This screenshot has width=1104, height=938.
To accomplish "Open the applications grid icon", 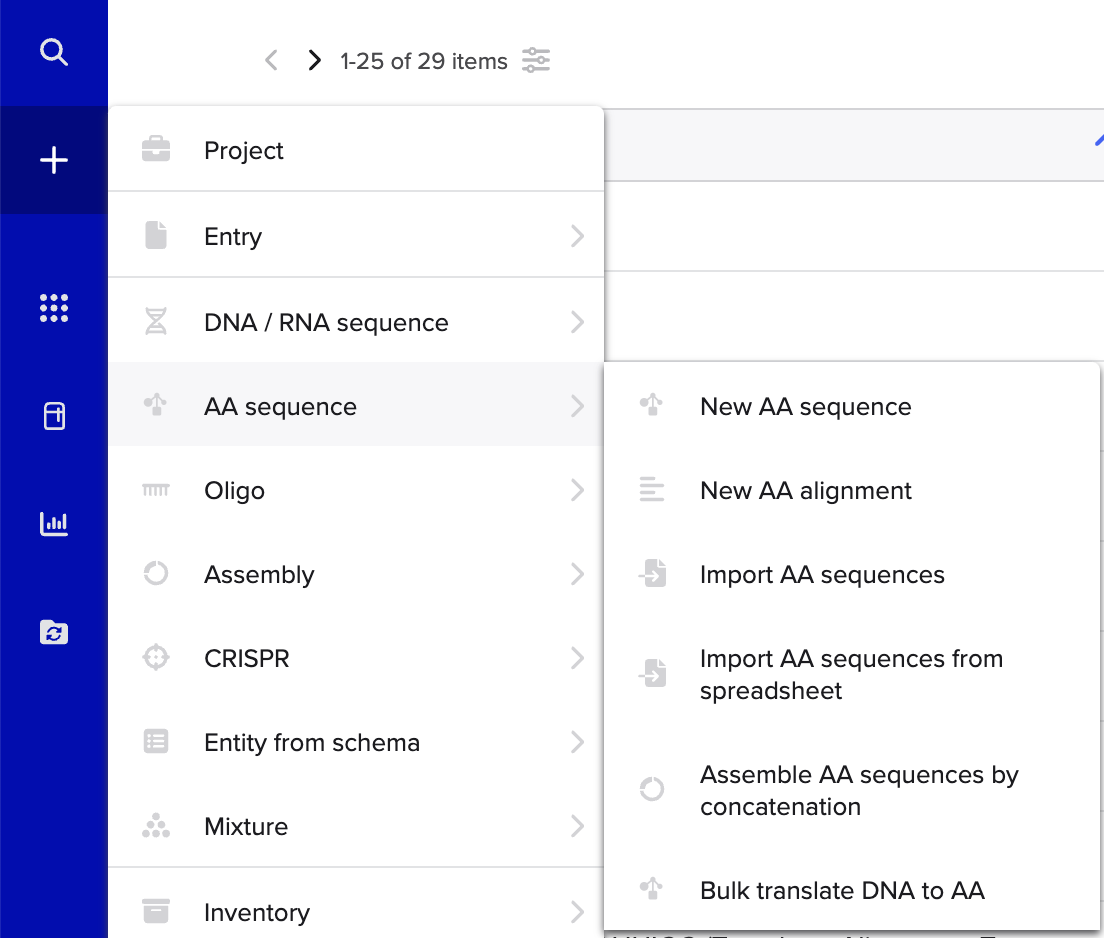I will (x=54, y=308).
